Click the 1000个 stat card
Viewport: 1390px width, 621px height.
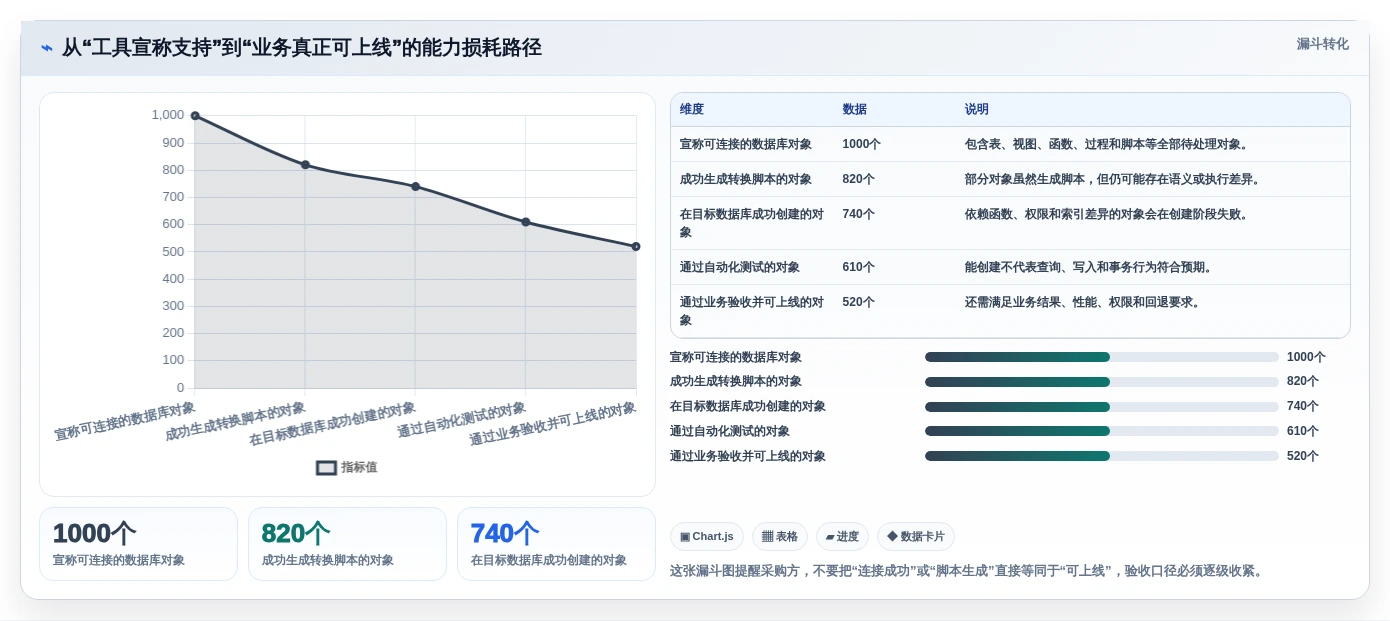(x=138, y=544)
